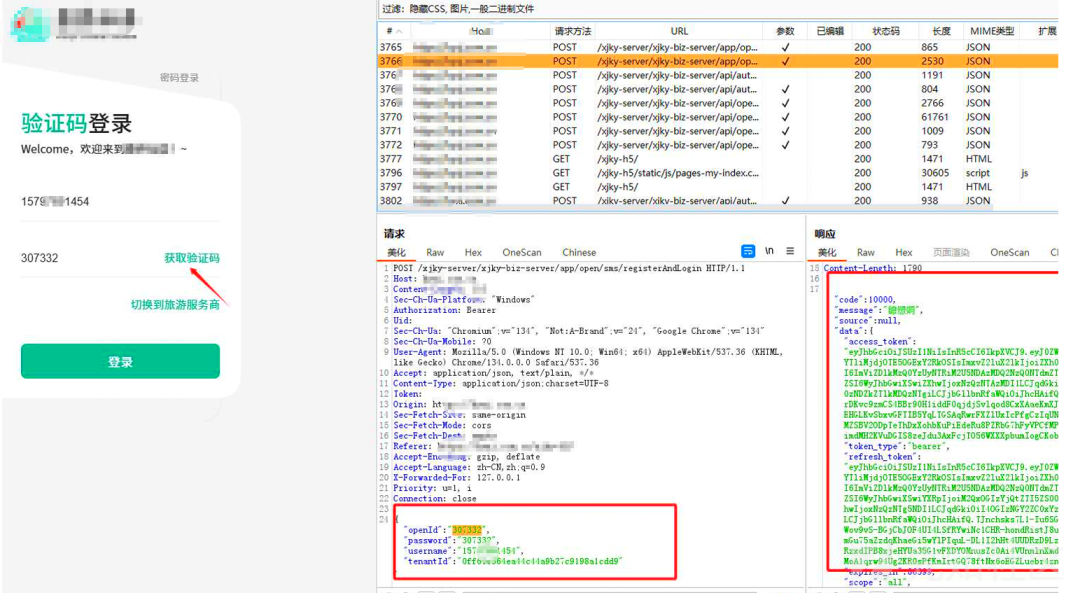Click 切换到旅游服务商 link

pyautogui.click(x=174, y=304)
